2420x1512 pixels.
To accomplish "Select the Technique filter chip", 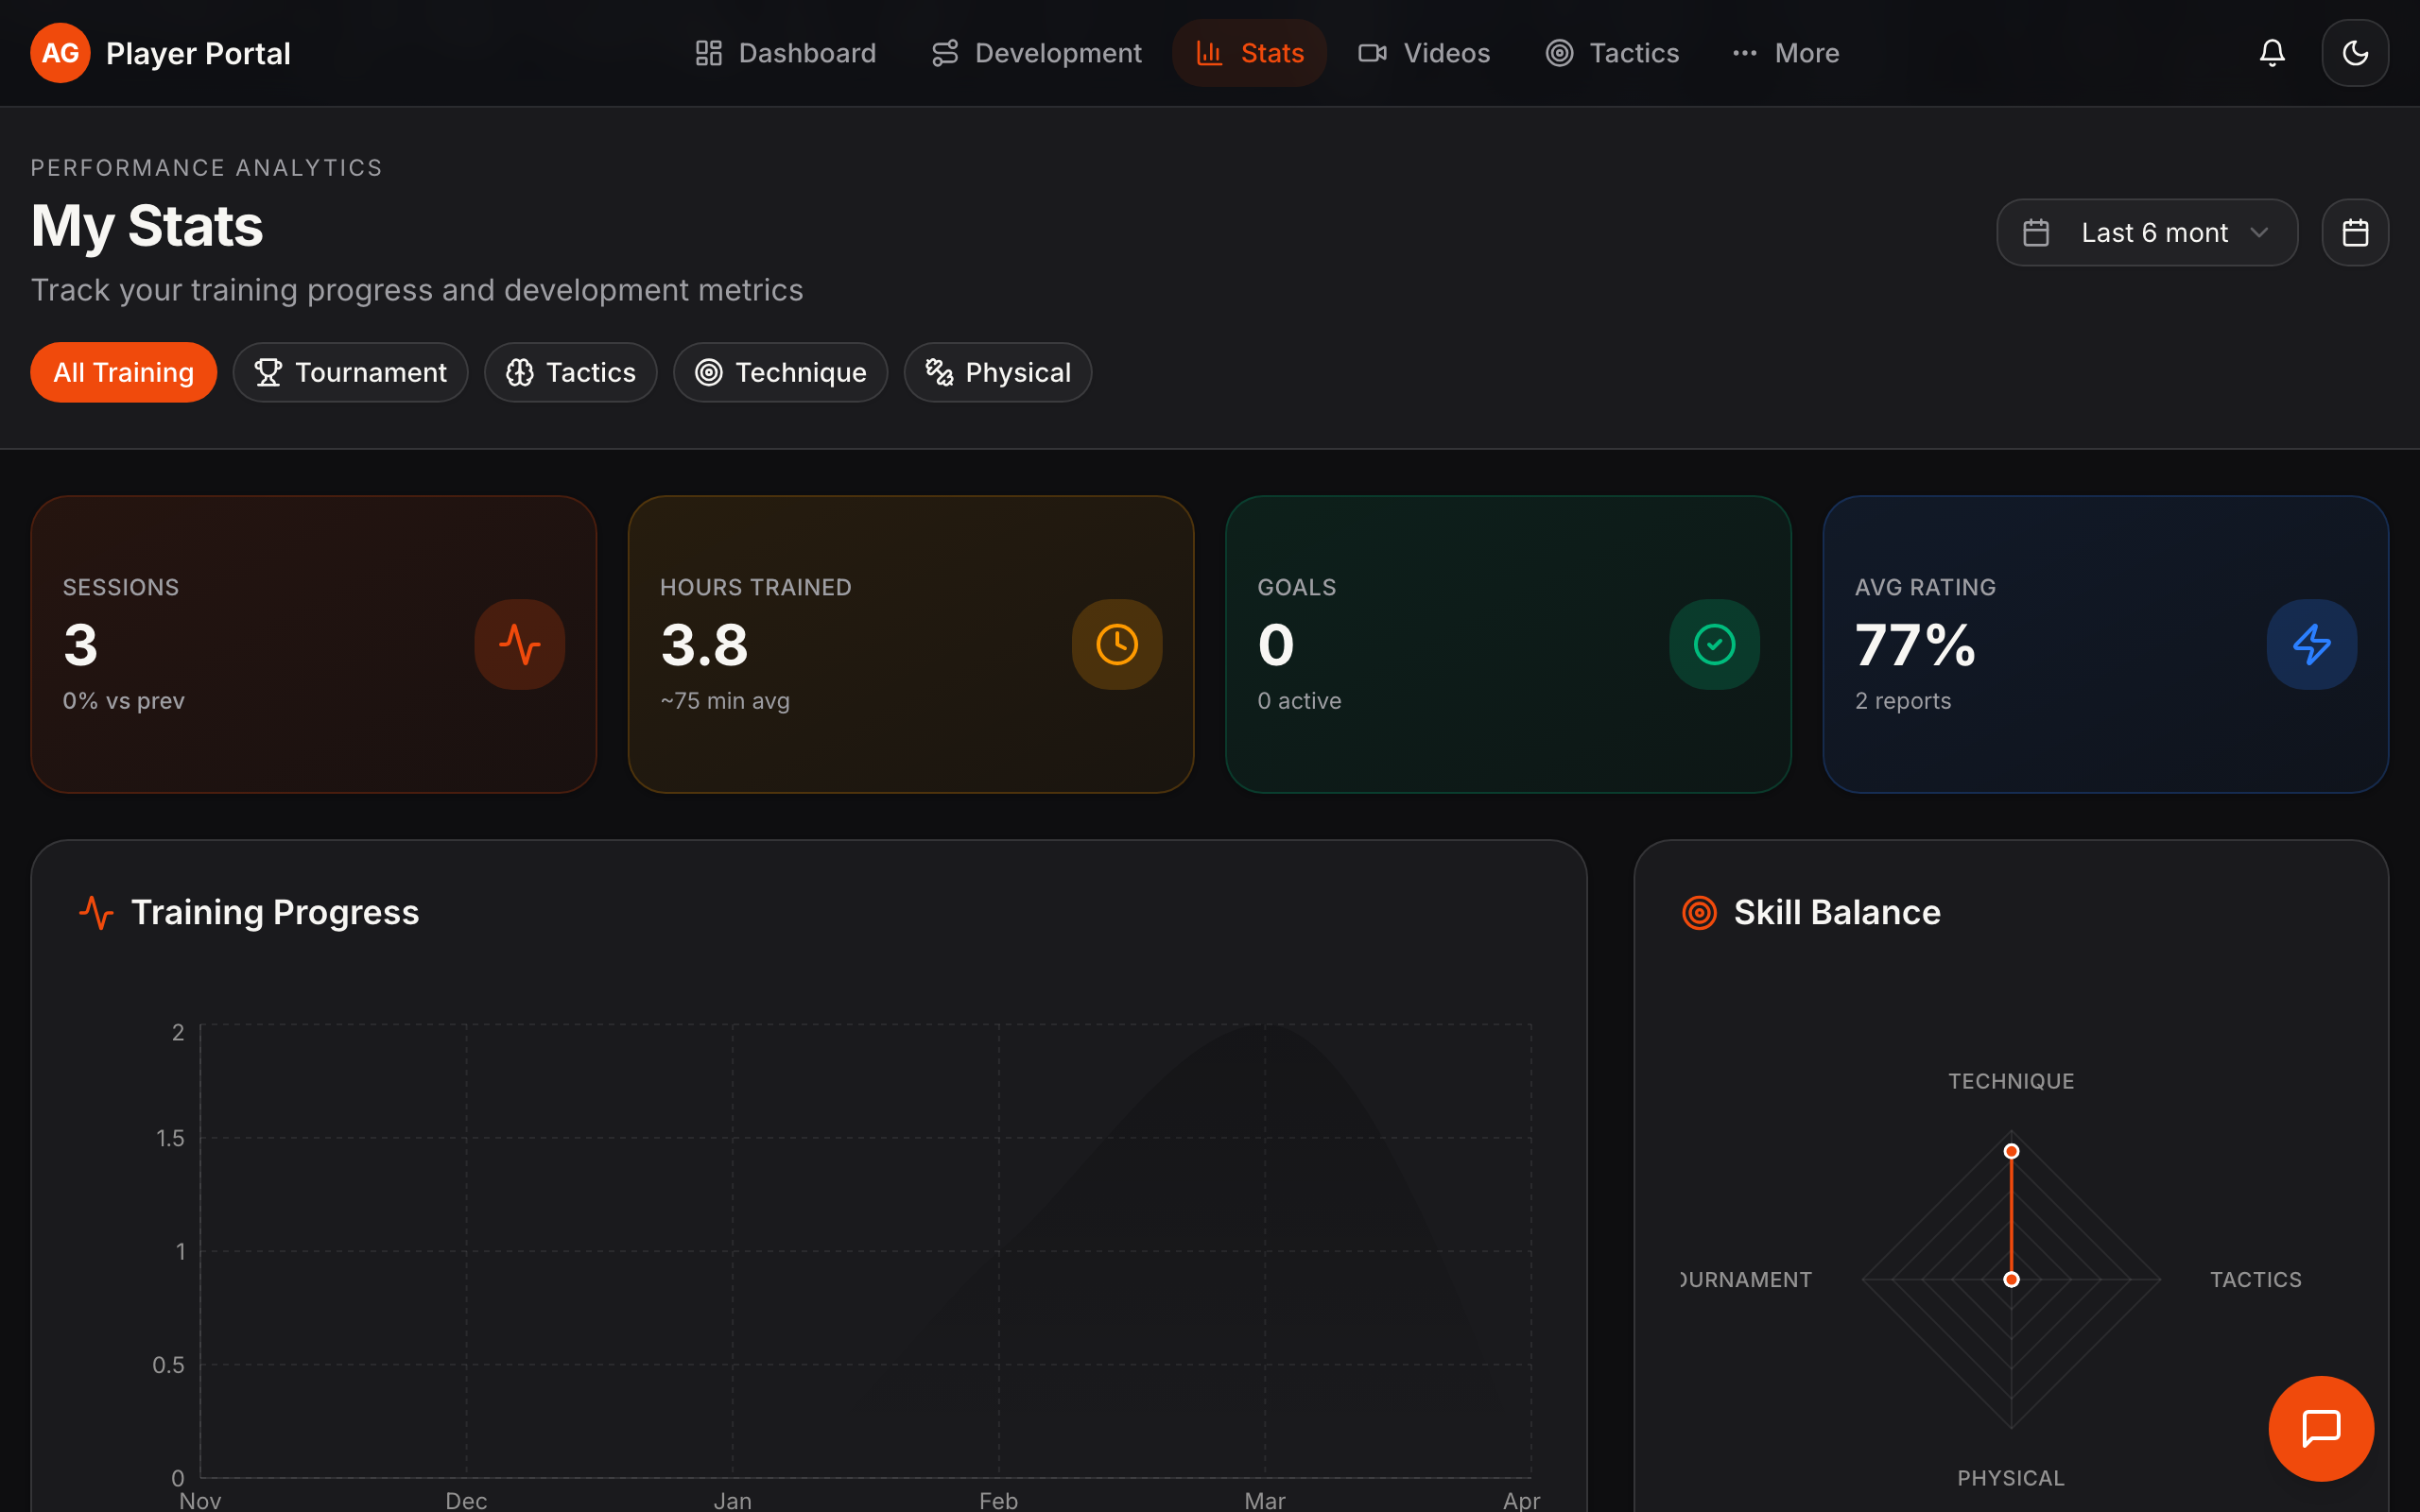I will pyautogui.click(x=780, y=372).
